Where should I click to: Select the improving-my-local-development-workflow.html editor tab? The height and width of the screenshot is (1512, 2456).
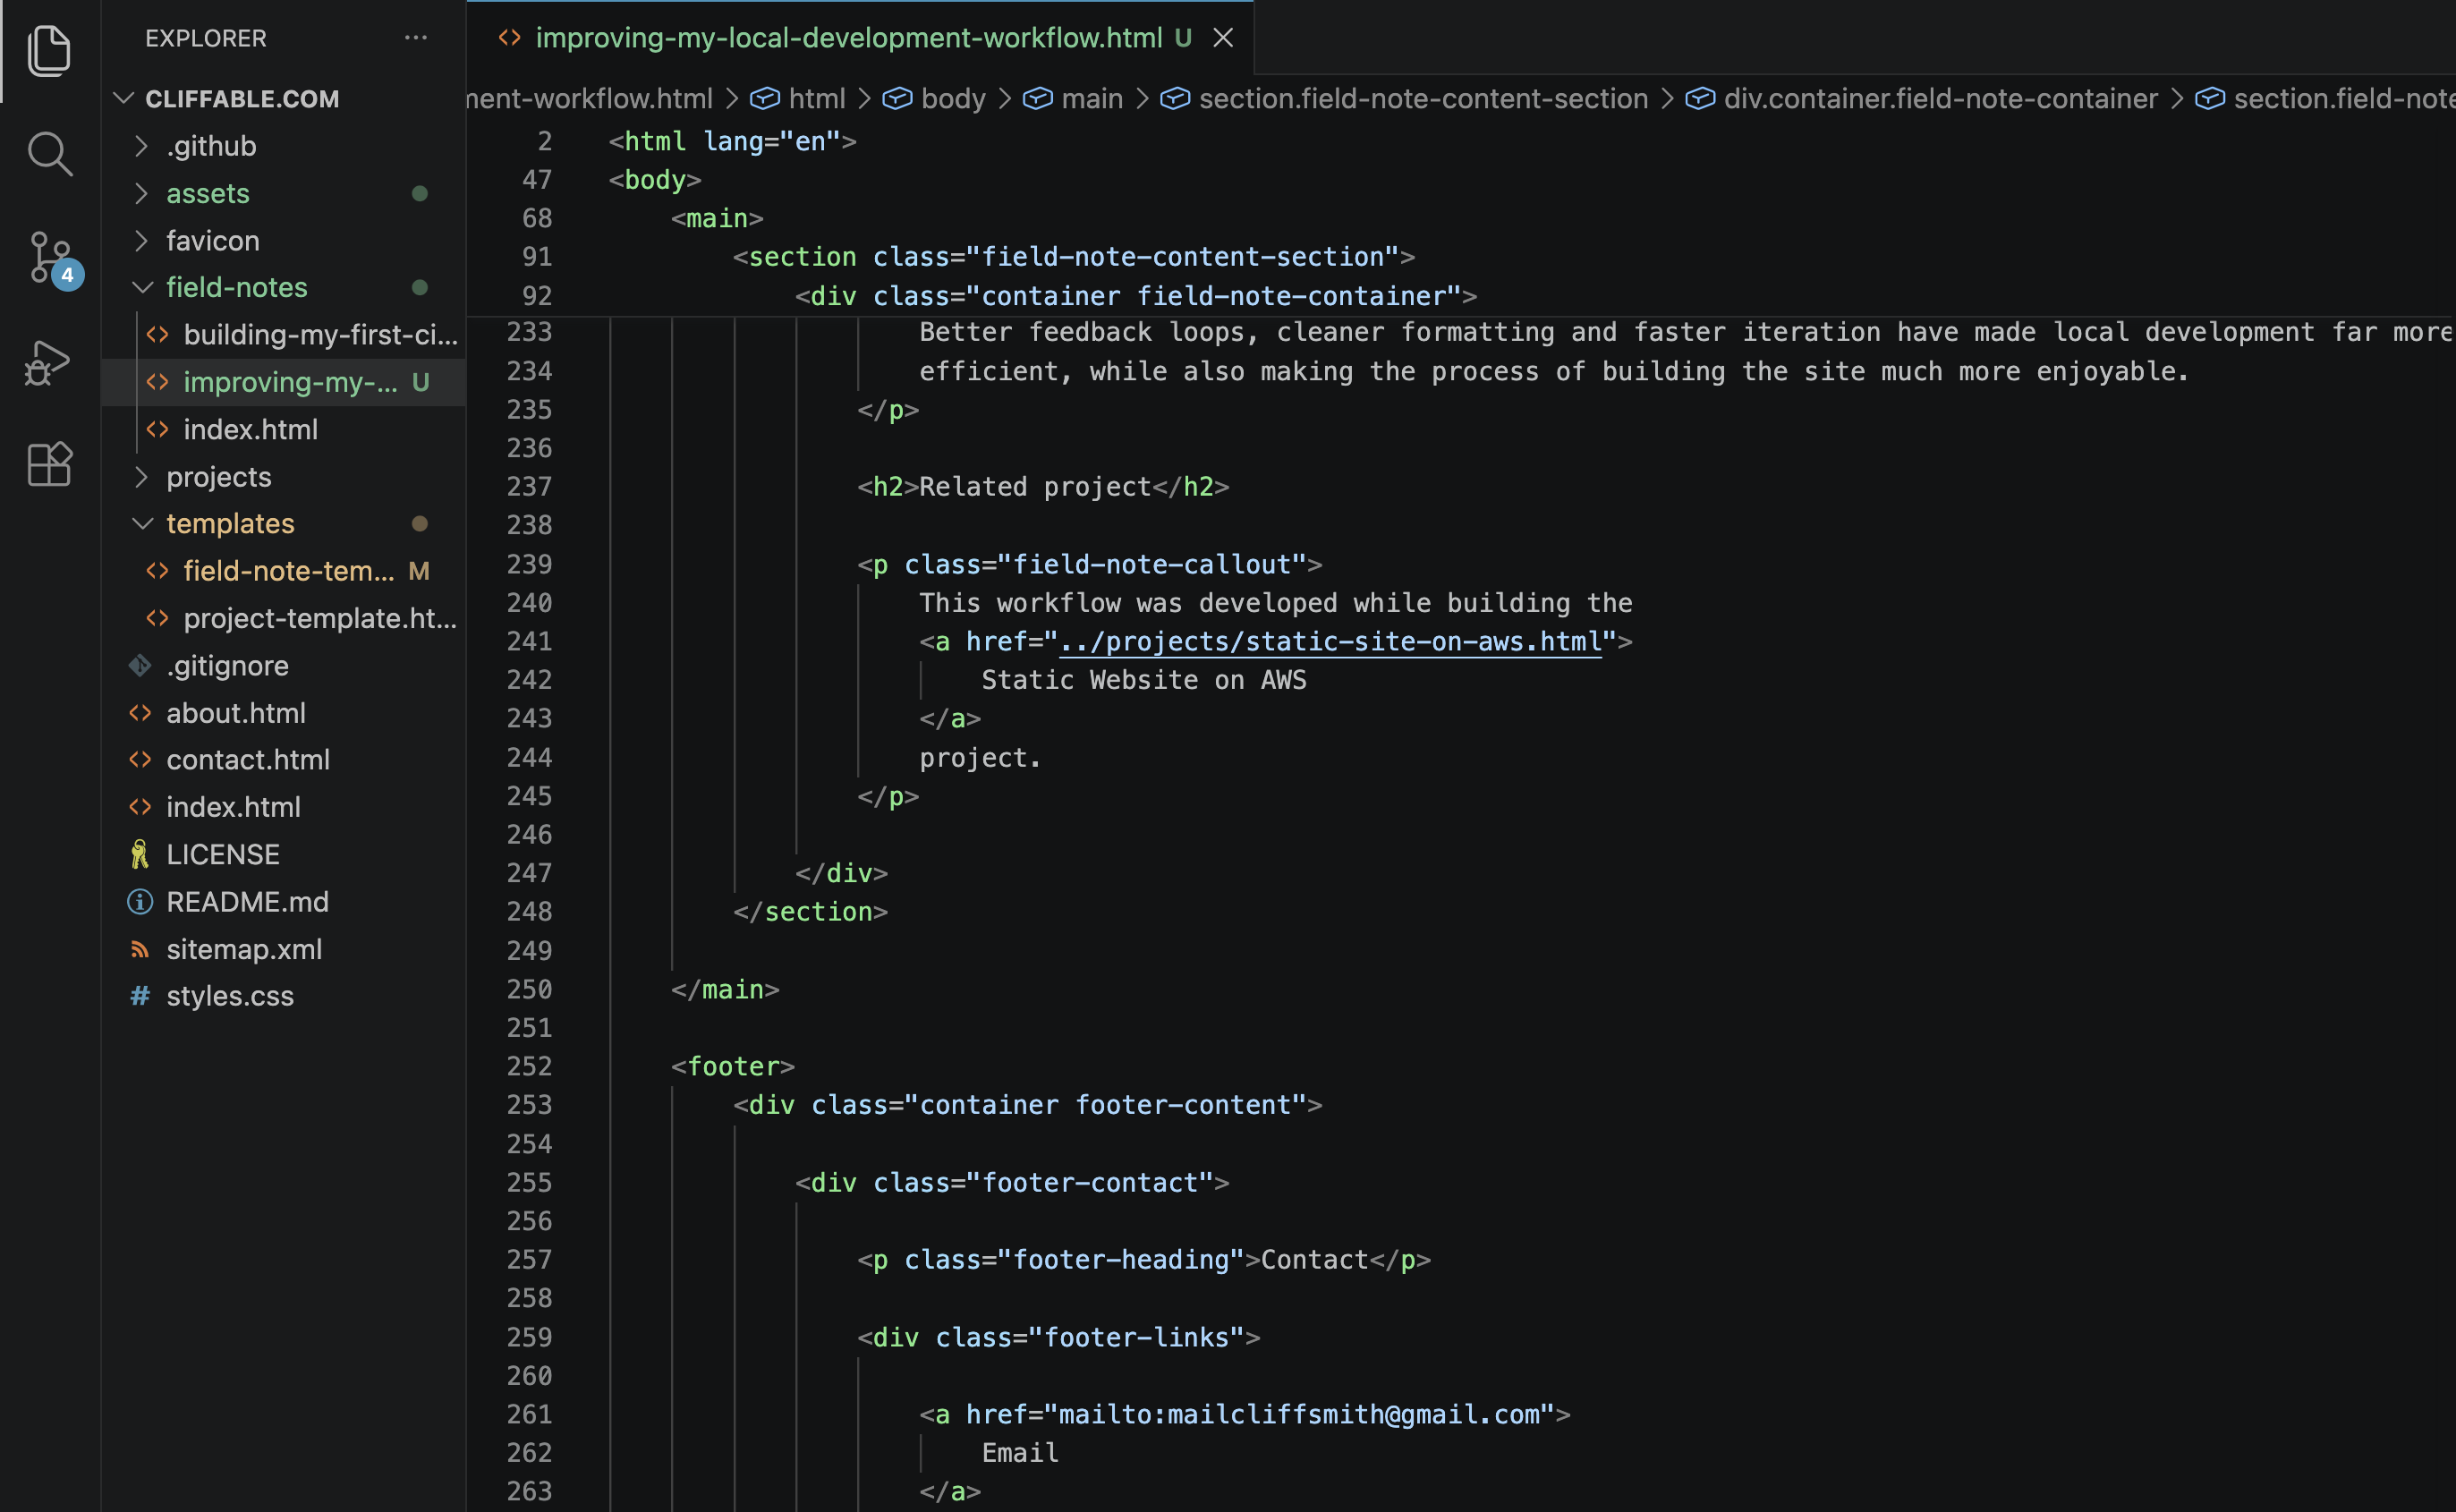(x=860, y=38)
